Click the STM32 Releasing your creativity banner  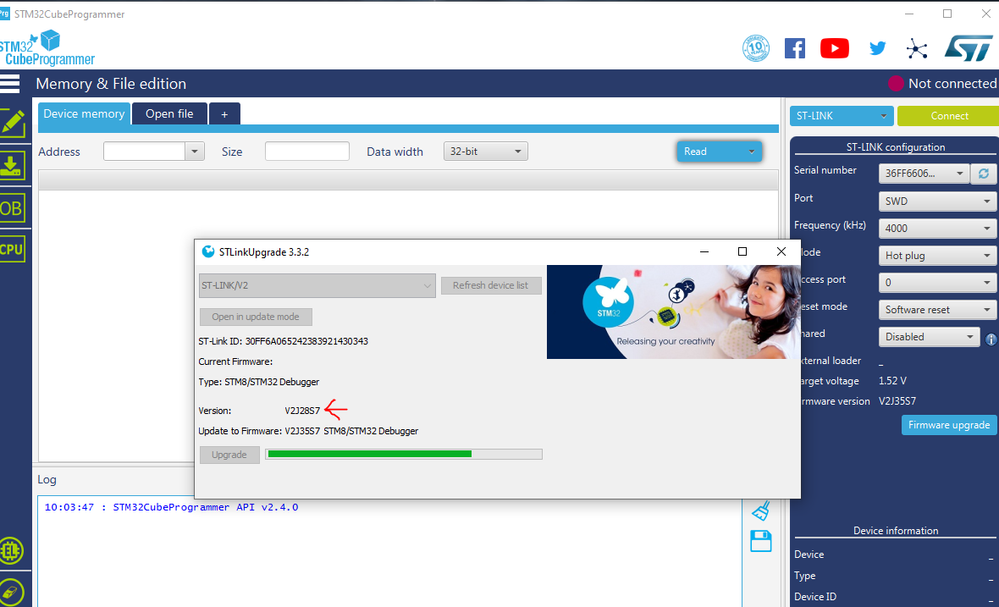pos(673,312)
